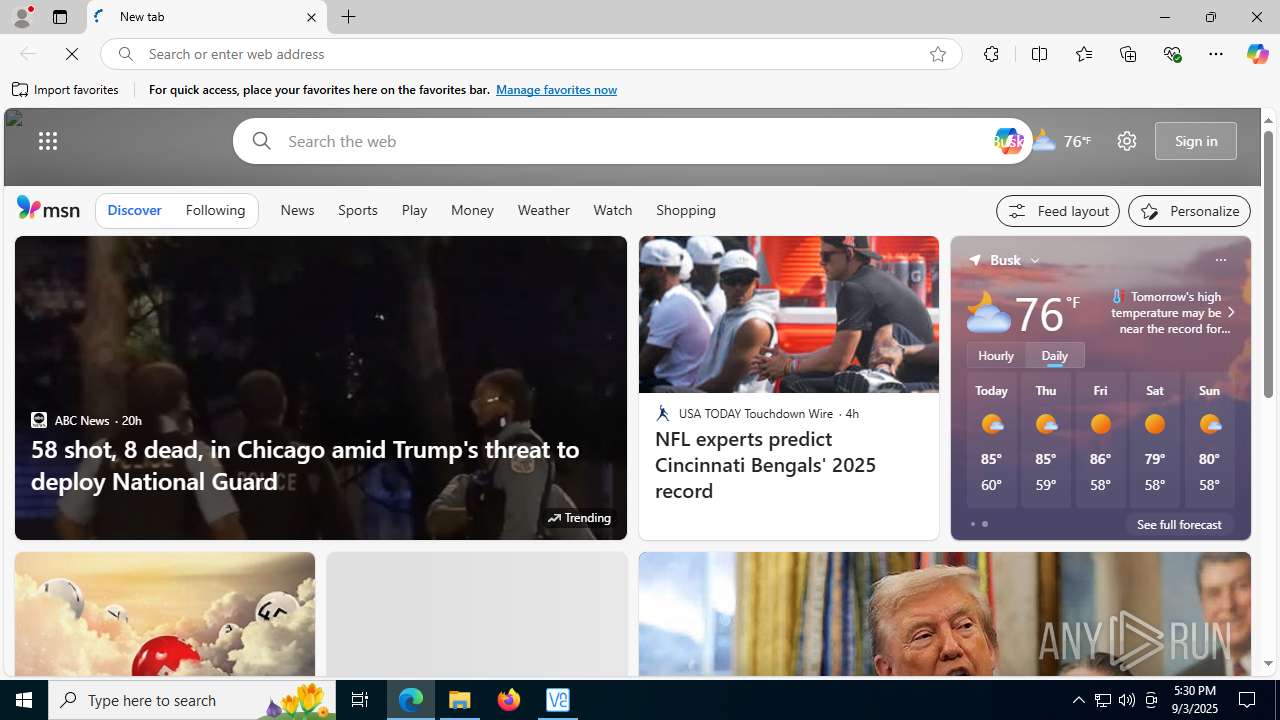Click the Sign in button

(1196, 141)
